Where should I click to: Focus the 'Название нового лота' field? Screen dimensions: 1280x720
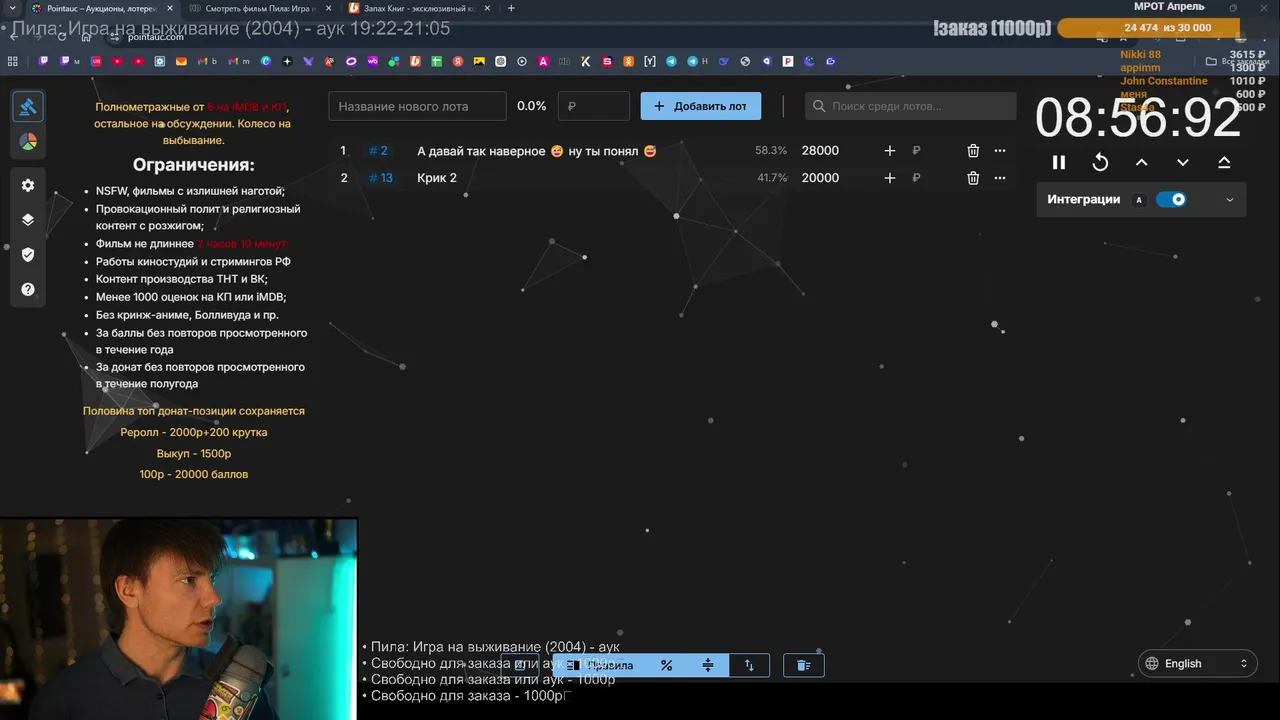coord(418,106)
